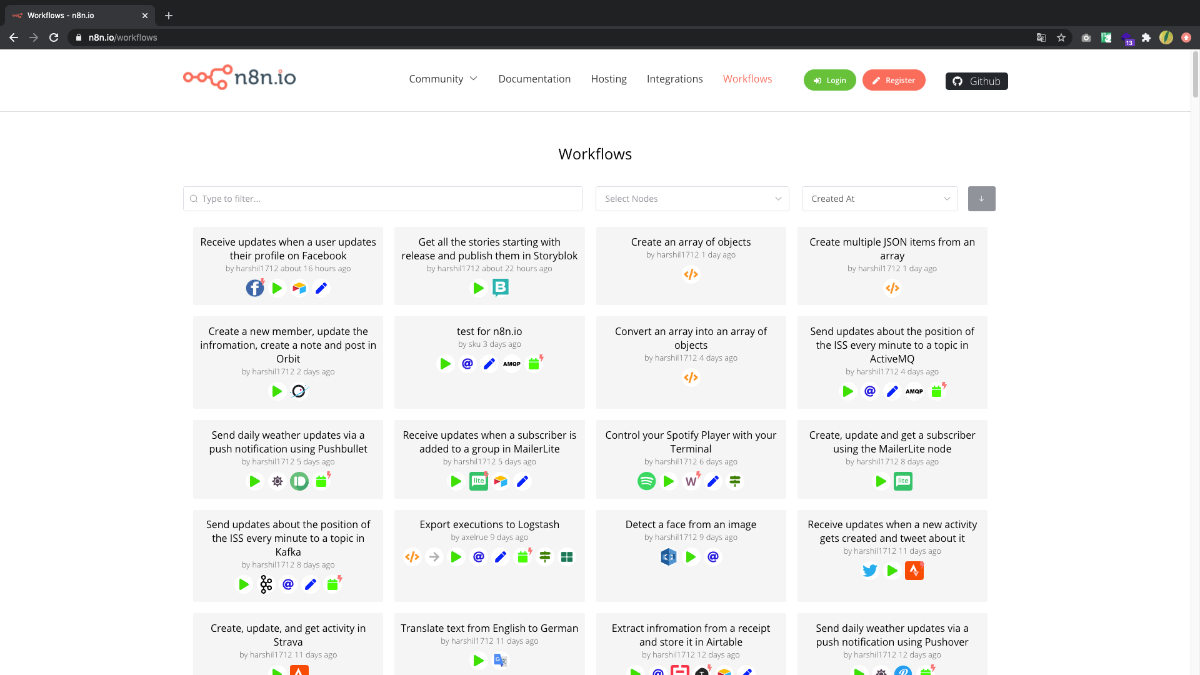The width and height of the screenshot is (1200, 675).
Task: Click the Pushbullet icon in the weather updates card
Action: (x=299, y=481)
